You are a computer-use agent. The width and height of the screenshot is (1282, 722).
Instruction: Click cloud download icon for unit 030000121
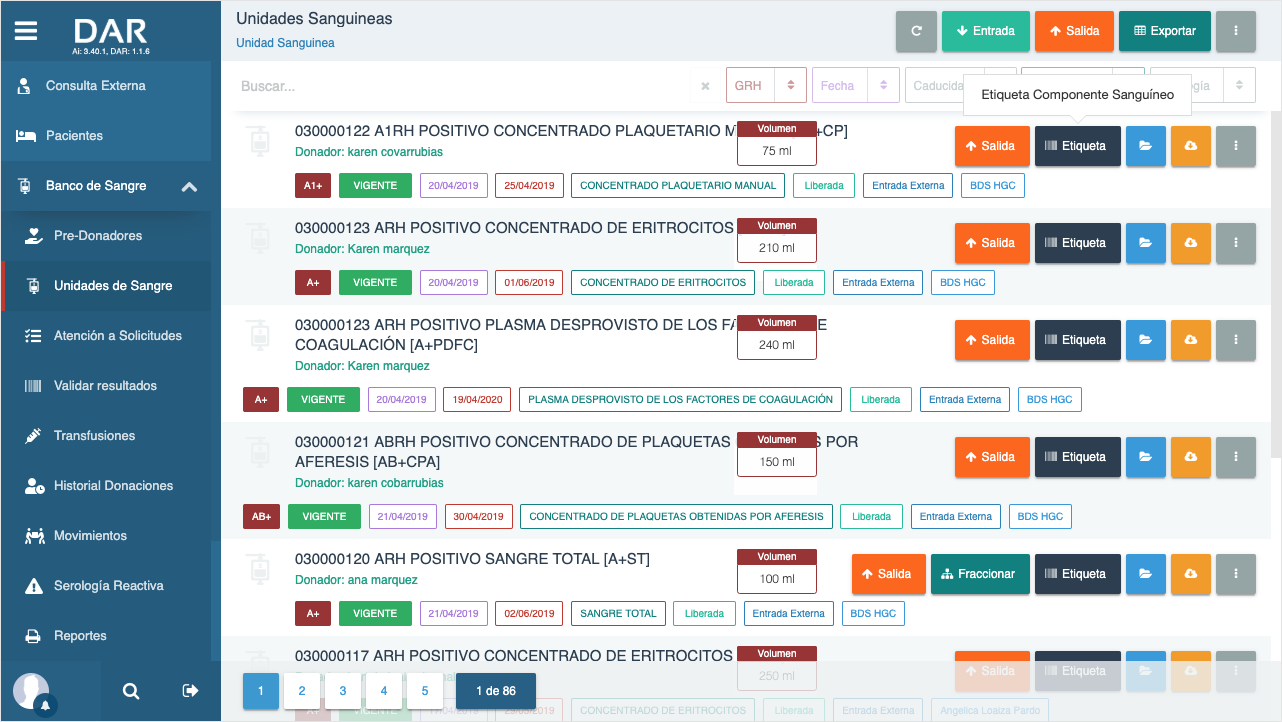coord(1191,457)
